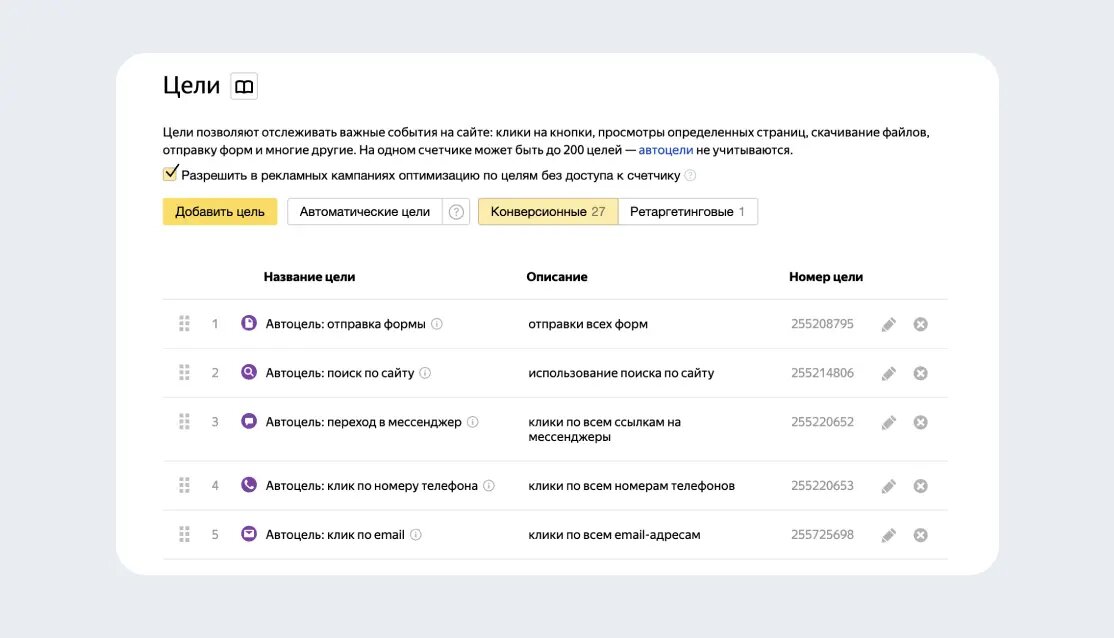Click the purple phone icon in row 4
The height and width of the screenshot is (638, 1114).
click(x=249, y=485)
